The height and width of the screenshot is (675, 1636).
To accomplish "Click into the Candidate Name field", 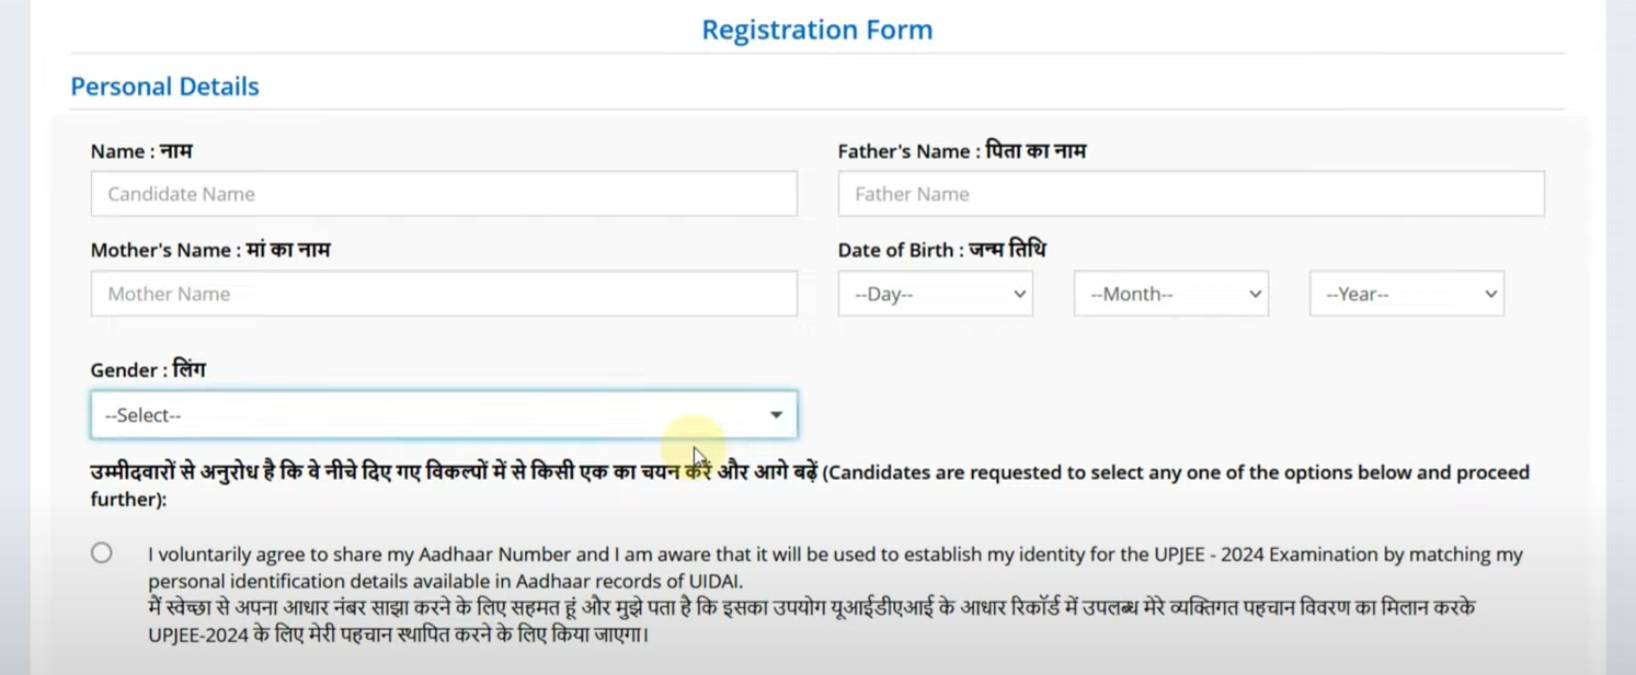I will point(443,194).
